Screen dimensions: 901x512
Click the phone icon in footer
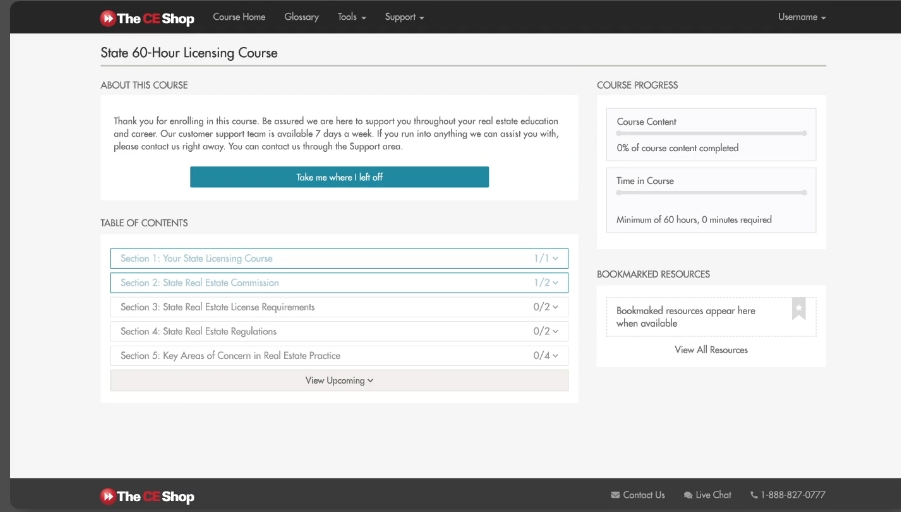click(x=754, y=495)
